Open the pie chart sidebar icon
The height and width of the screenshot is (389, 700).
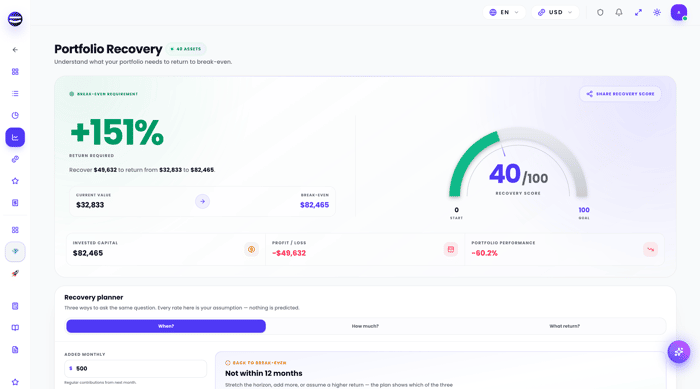click(15, 115)
